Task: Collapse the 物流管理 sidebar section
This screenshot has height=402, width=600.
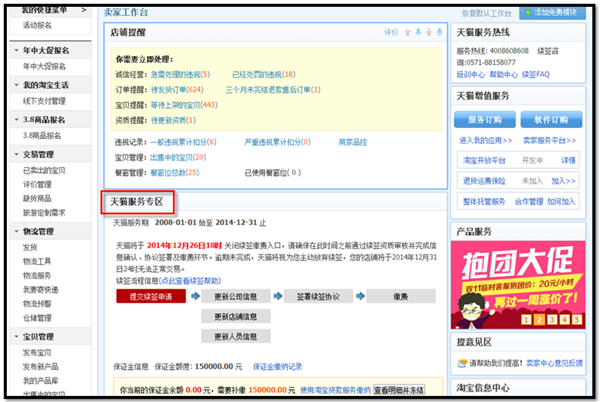Action: (x=16, y=231)
